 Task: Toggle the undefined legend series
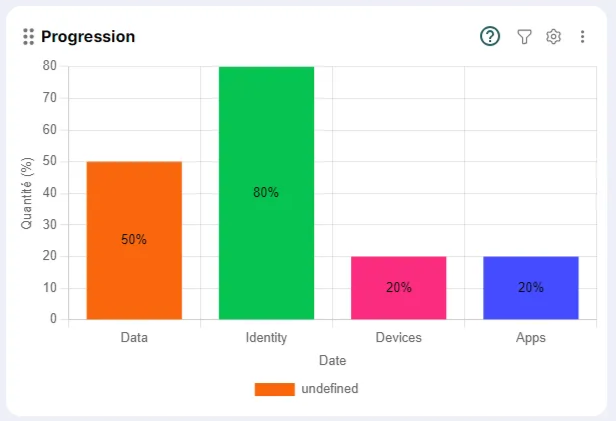tap(329, 388)
